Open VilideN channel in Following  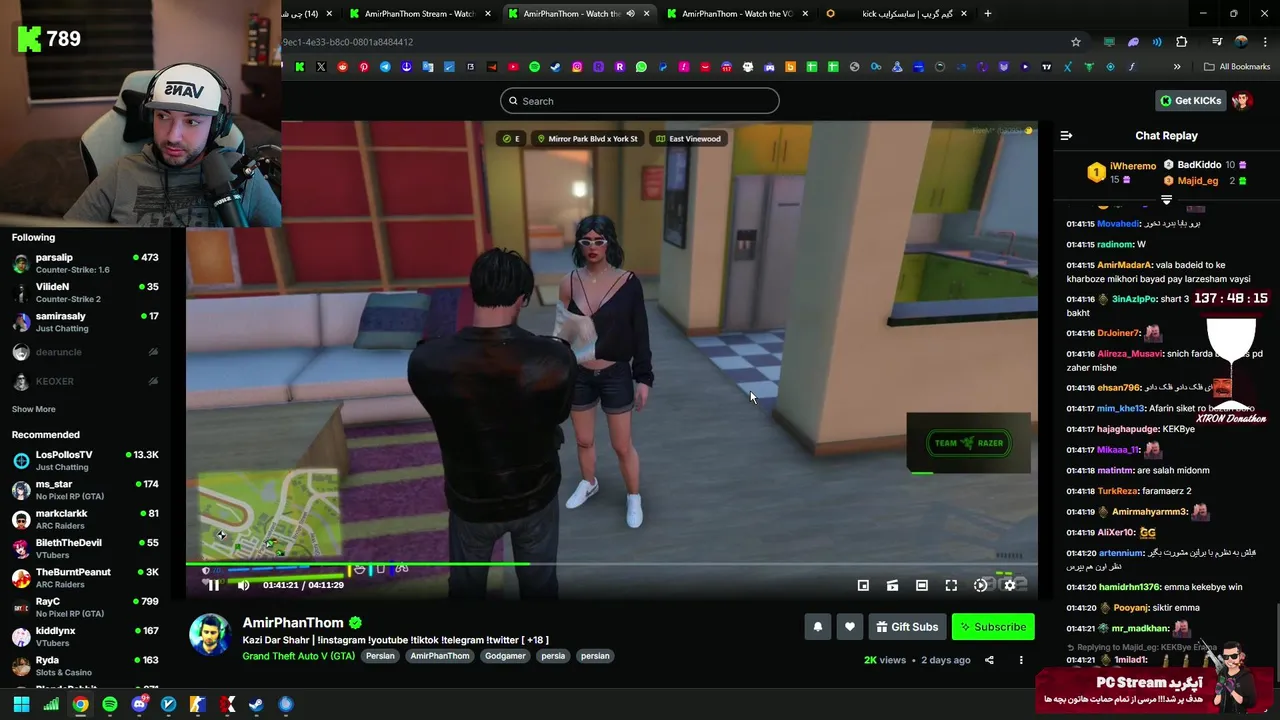[x=85, y=292]
